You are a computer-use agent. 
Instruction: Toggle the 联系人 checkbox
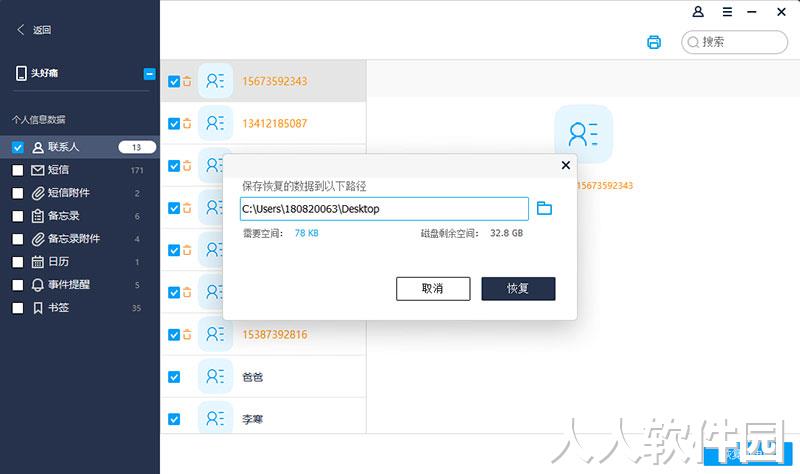[x=18, y=147]
